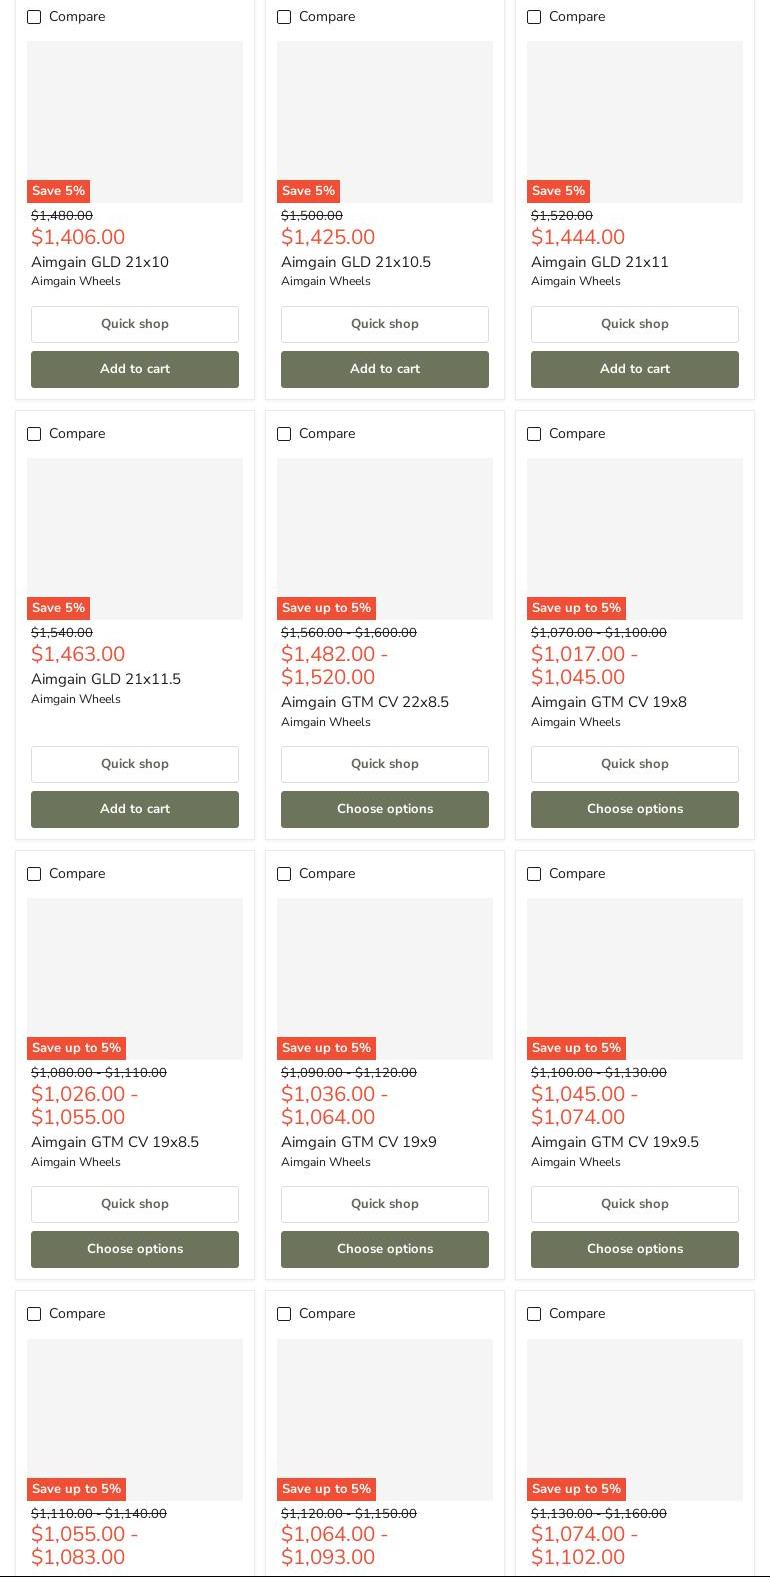Toggle Compare on Aimgain GTM CV 19x9
Viewport: 770px width, 1577px height.
284,874
